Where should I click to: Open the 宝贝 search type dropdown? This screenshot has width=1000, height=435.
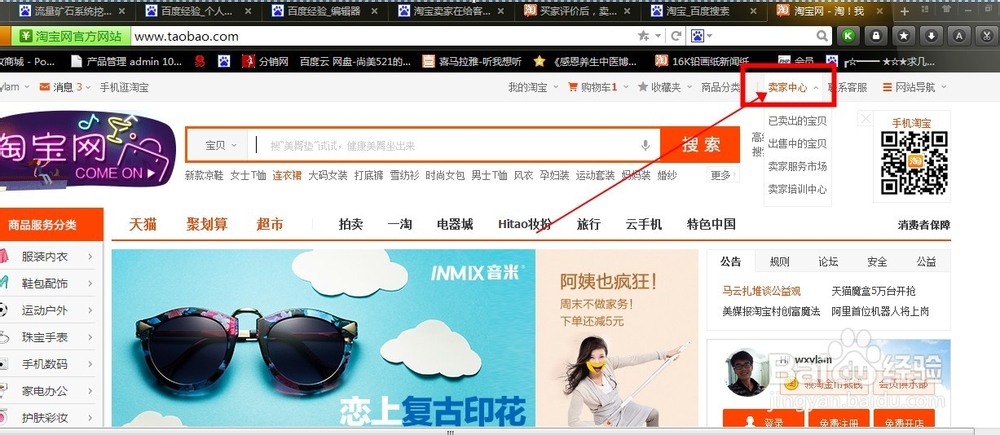(220, 145)
